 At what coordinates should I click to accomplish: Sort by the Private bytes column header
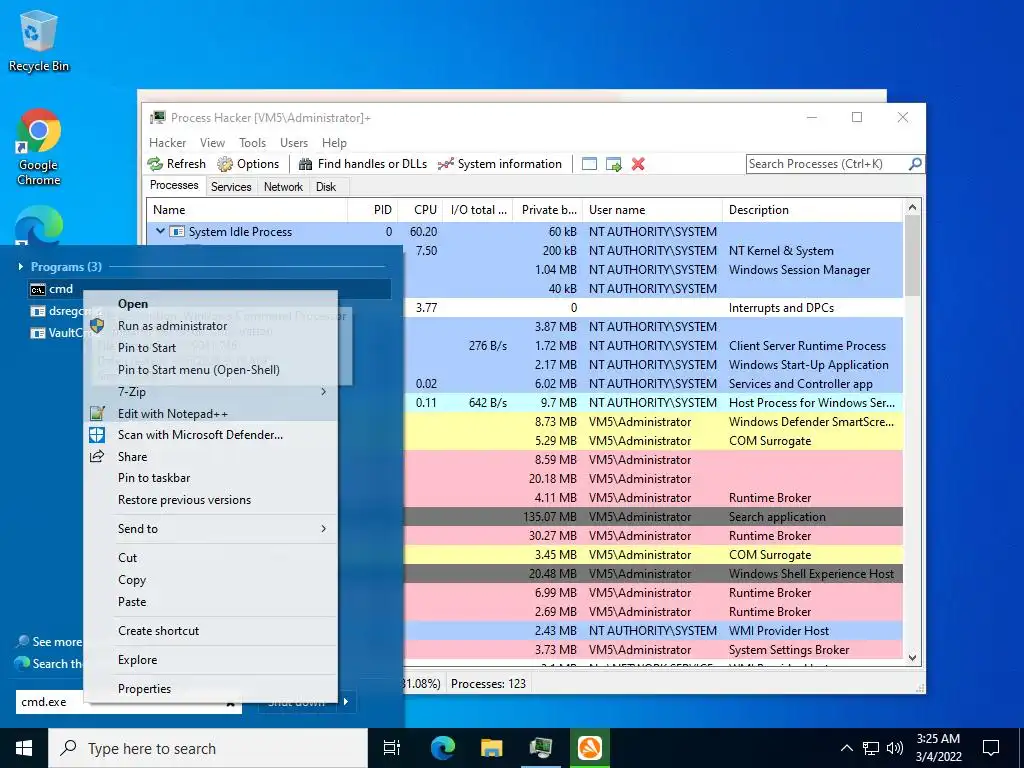click(x=547, y=210)
